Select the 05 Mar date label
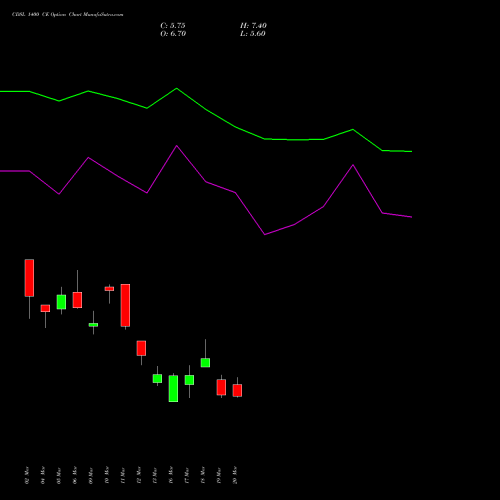The image size is (500, 500). click(x=59, y=475)
